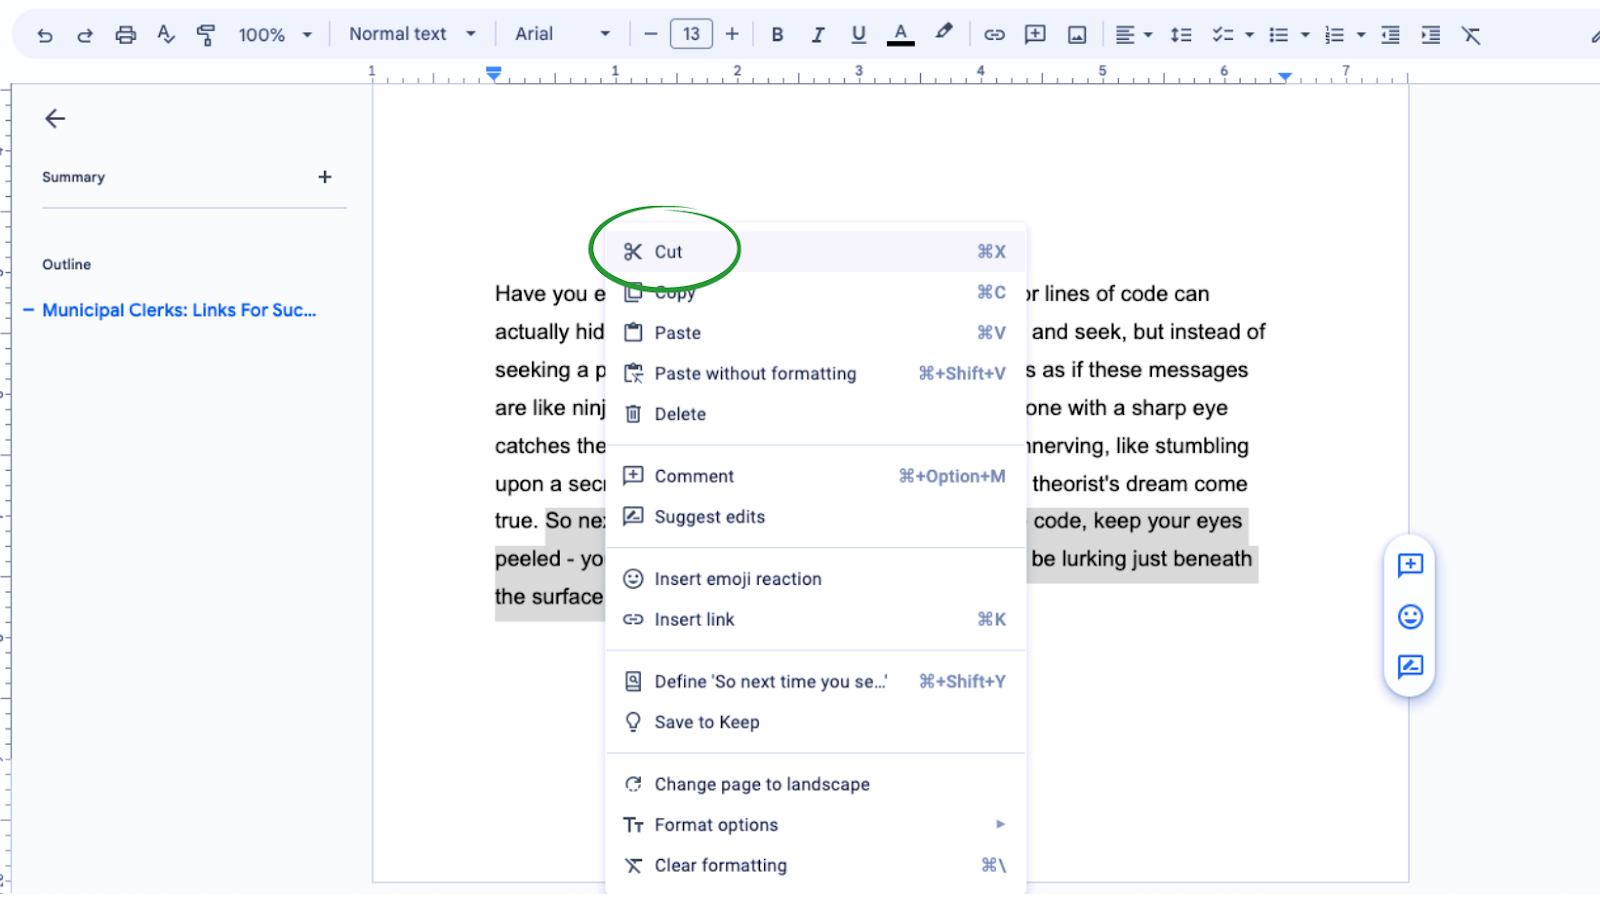
Task: Select Paste without formatting menu entry
Action: (x=815, y=373)
